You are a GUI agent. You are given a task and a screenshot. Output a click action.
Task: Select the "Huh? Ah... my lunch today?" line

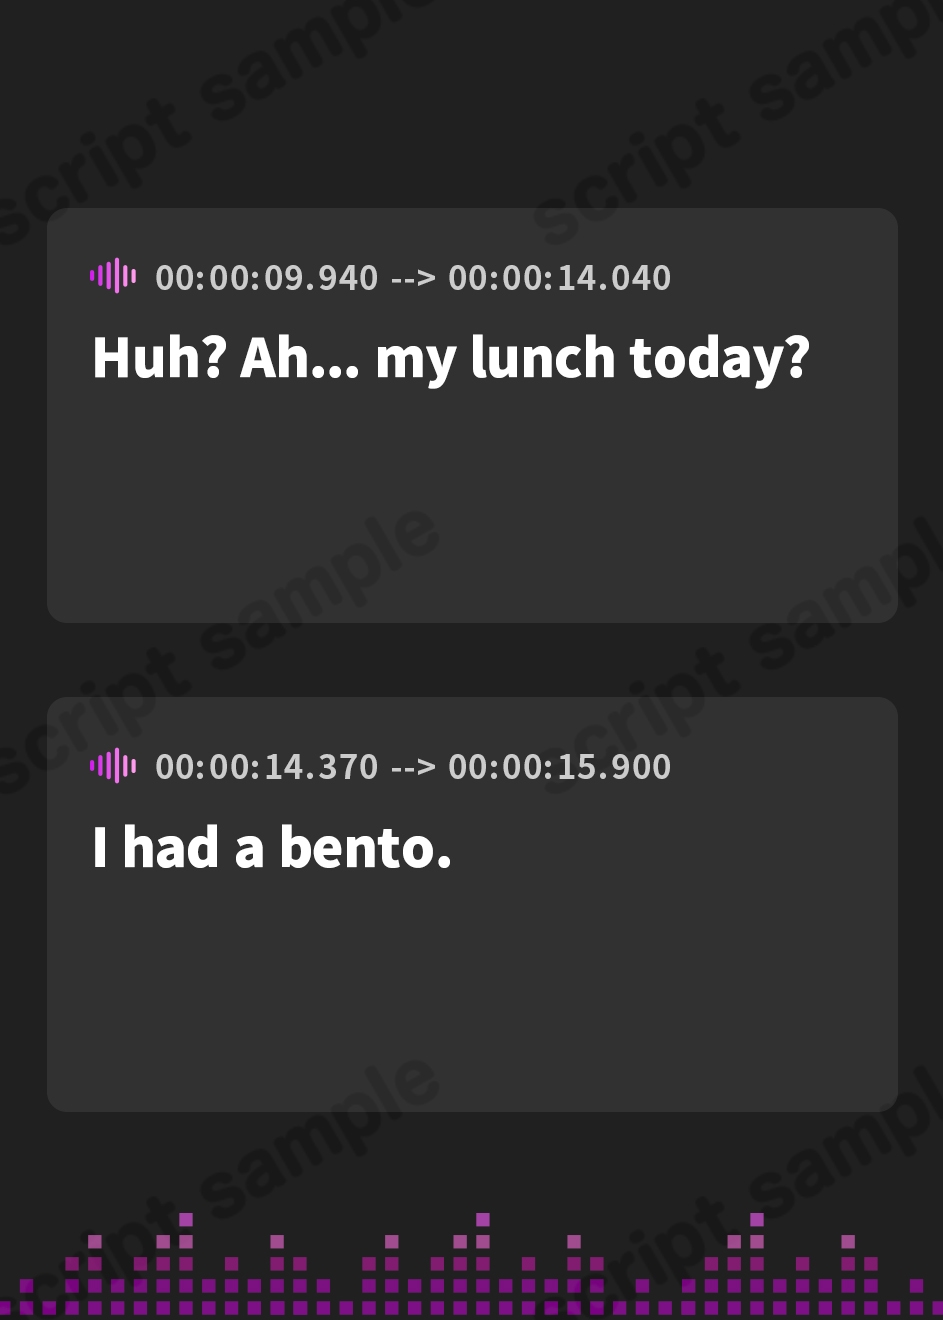tap(450, 358)
